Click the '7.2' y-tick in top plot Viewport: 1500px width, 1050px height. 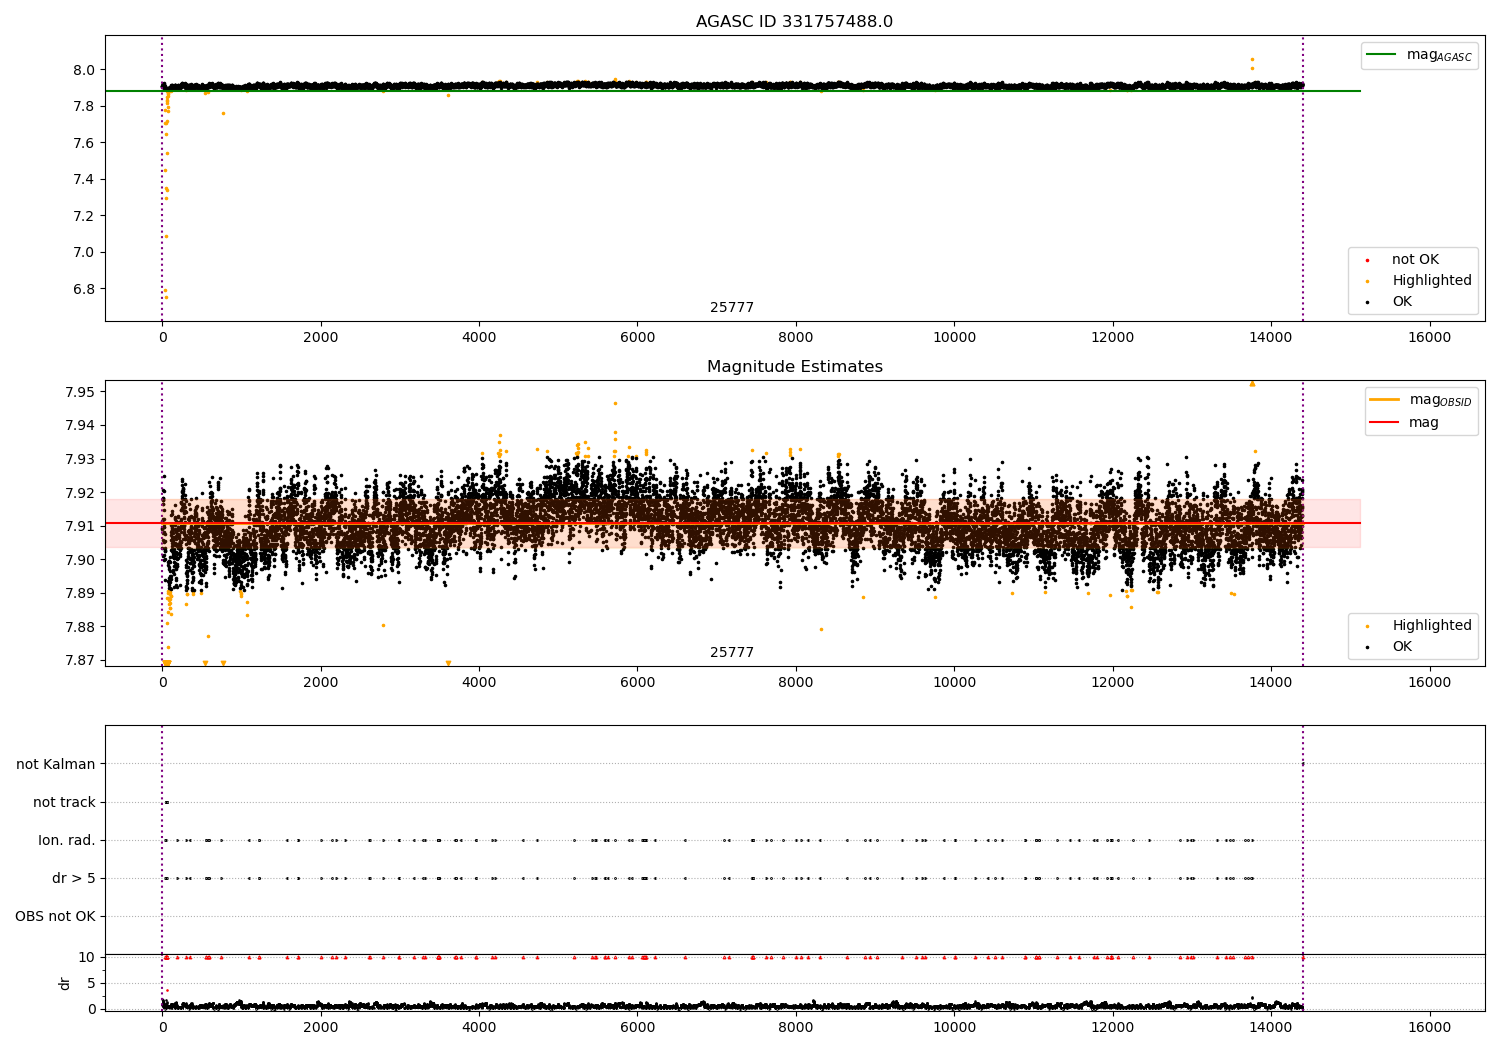(x=83, y=217)
